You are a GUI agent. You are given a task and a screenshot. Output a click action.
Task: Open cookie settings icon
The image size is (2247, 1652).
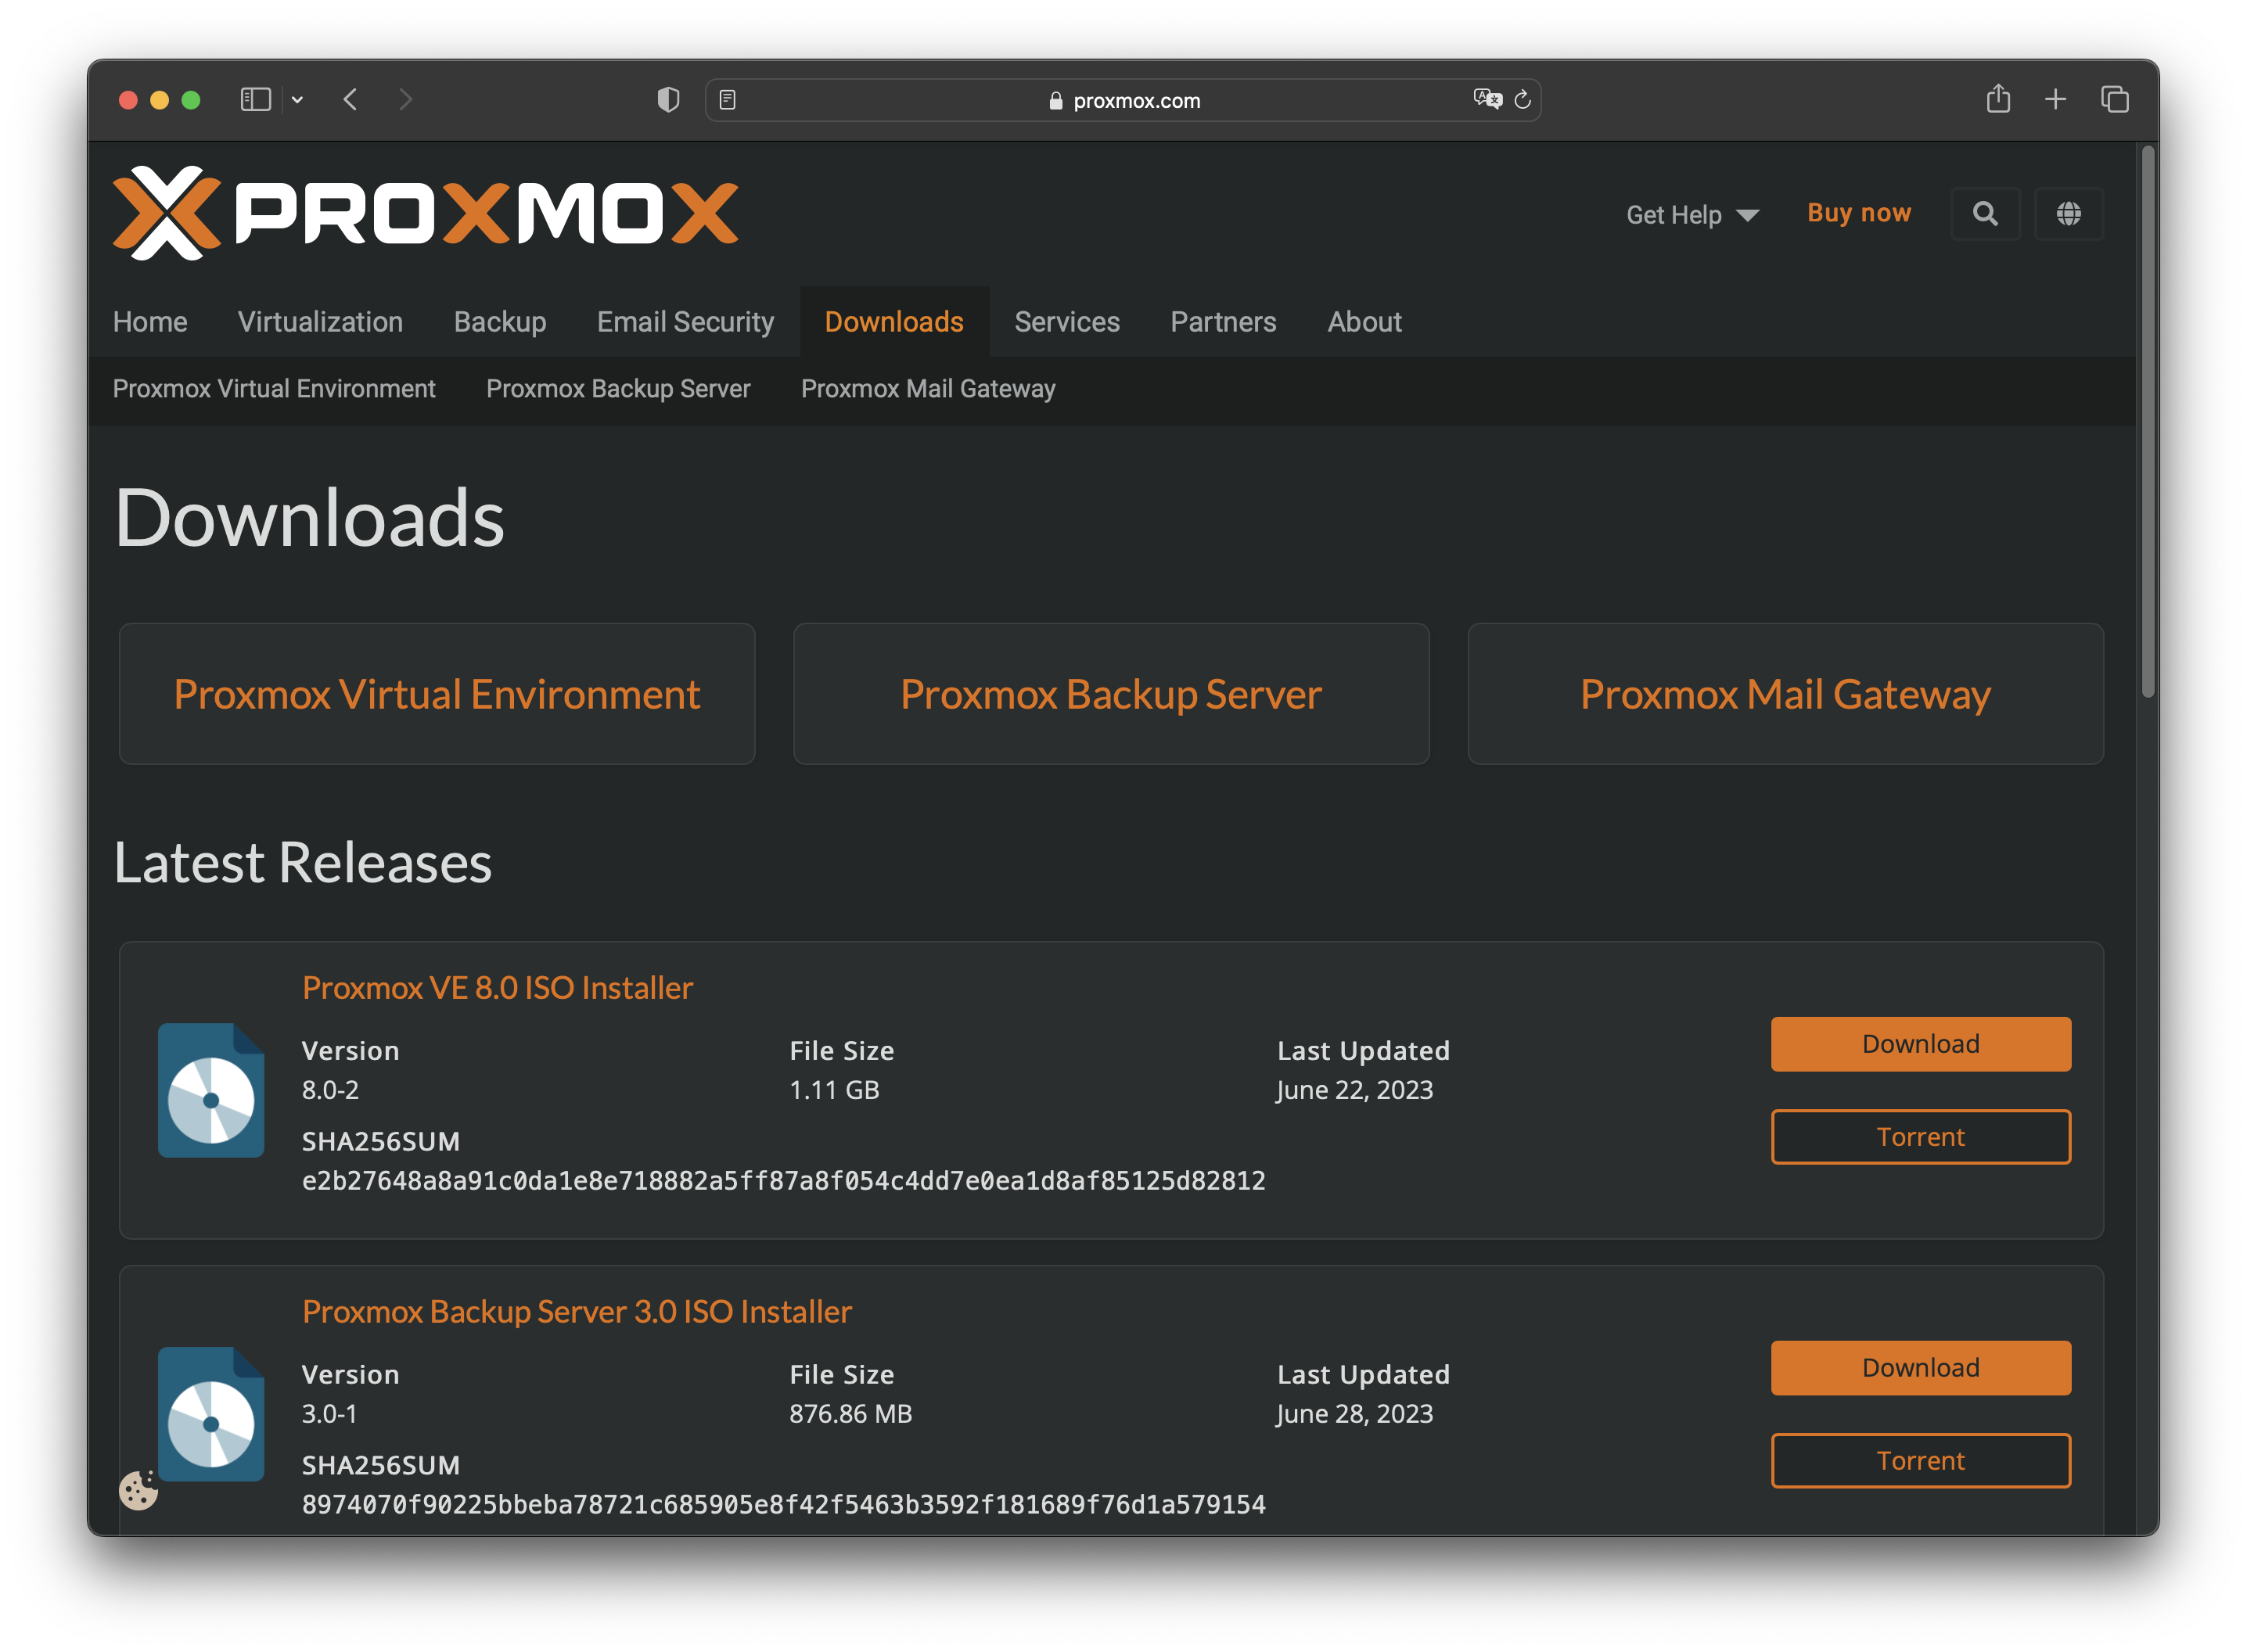[x=138, y=1490]
